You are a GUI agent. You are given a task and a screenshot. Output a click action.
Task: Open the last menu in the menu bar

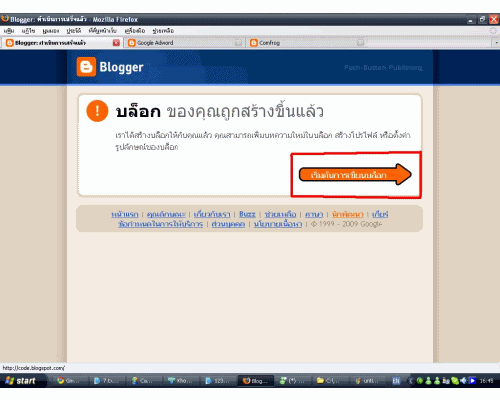163,31
